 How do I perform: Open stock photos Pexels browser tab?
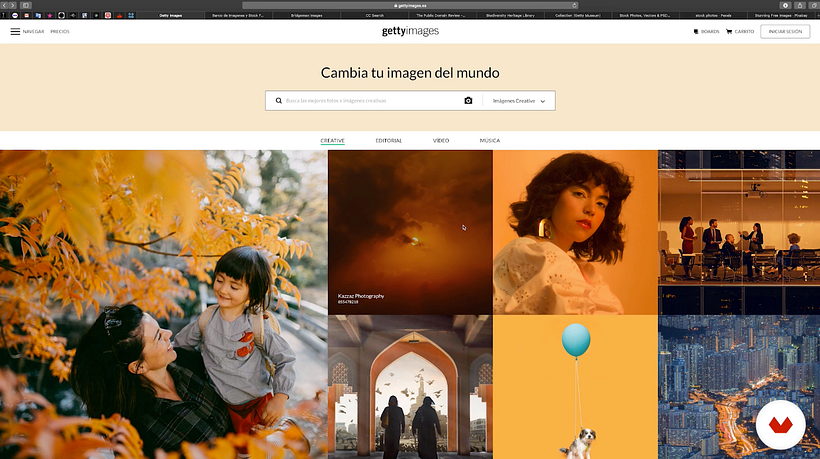coord(713,16)
